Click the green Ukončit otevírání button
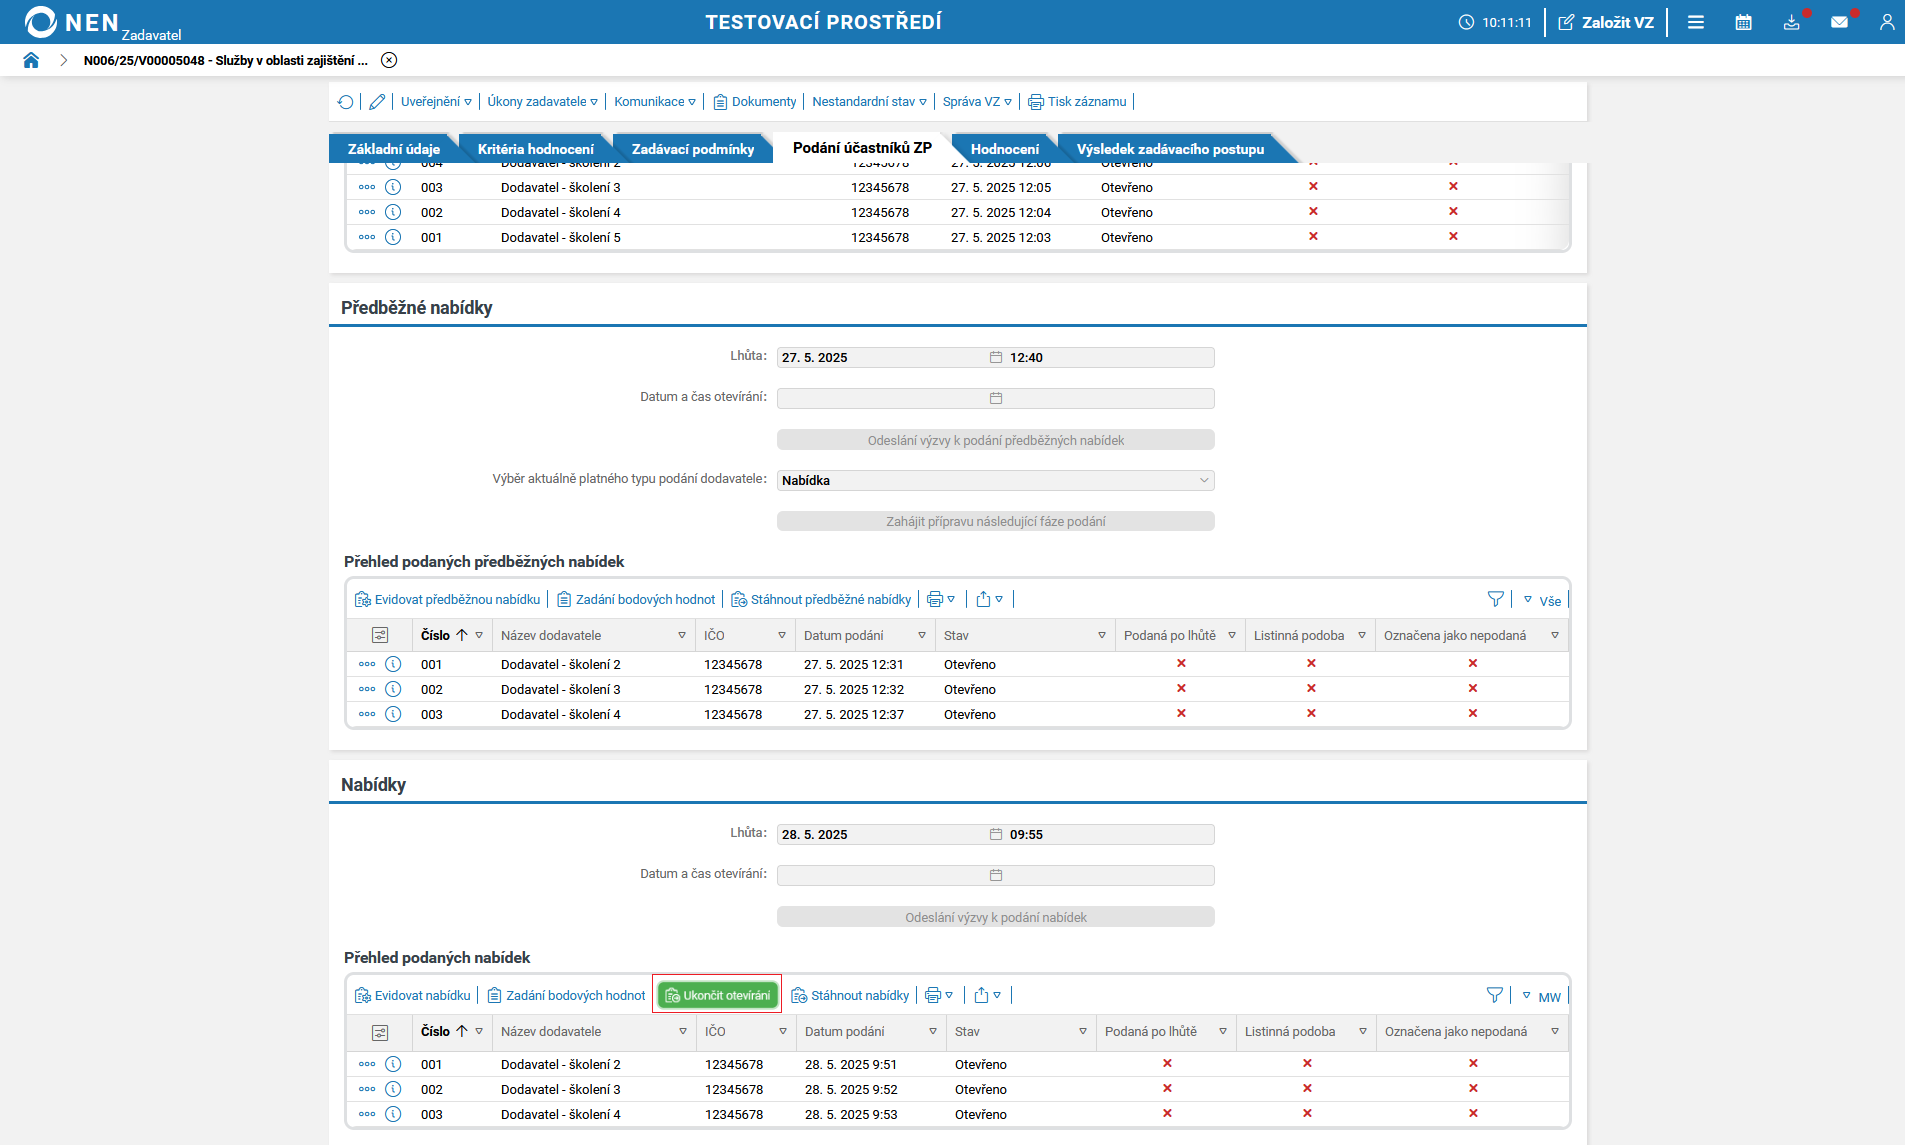 click(717, 995)
